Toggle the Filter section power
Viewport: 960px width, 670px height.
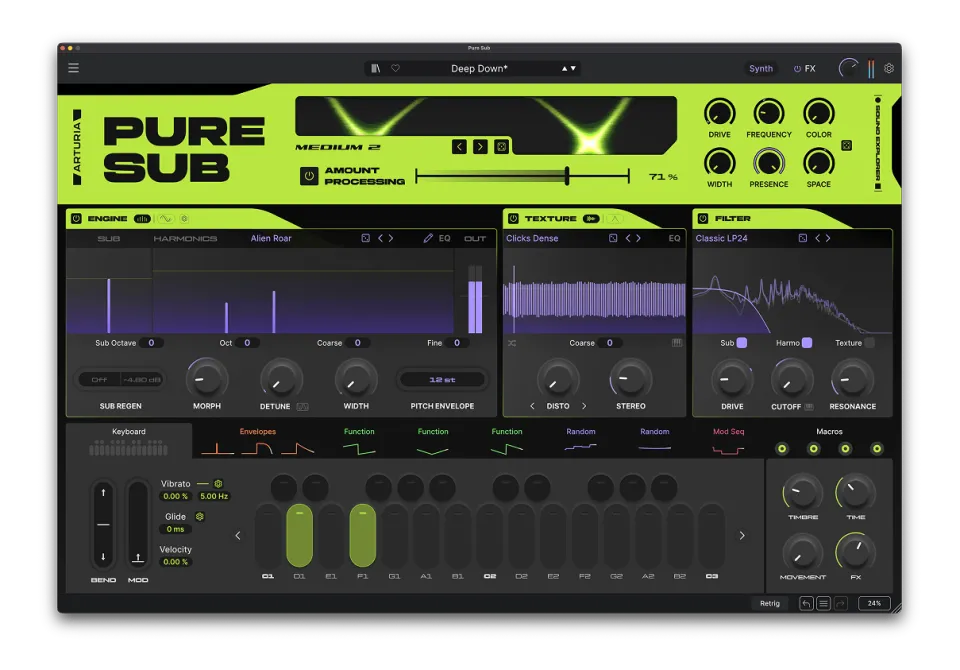pos(703,219)
